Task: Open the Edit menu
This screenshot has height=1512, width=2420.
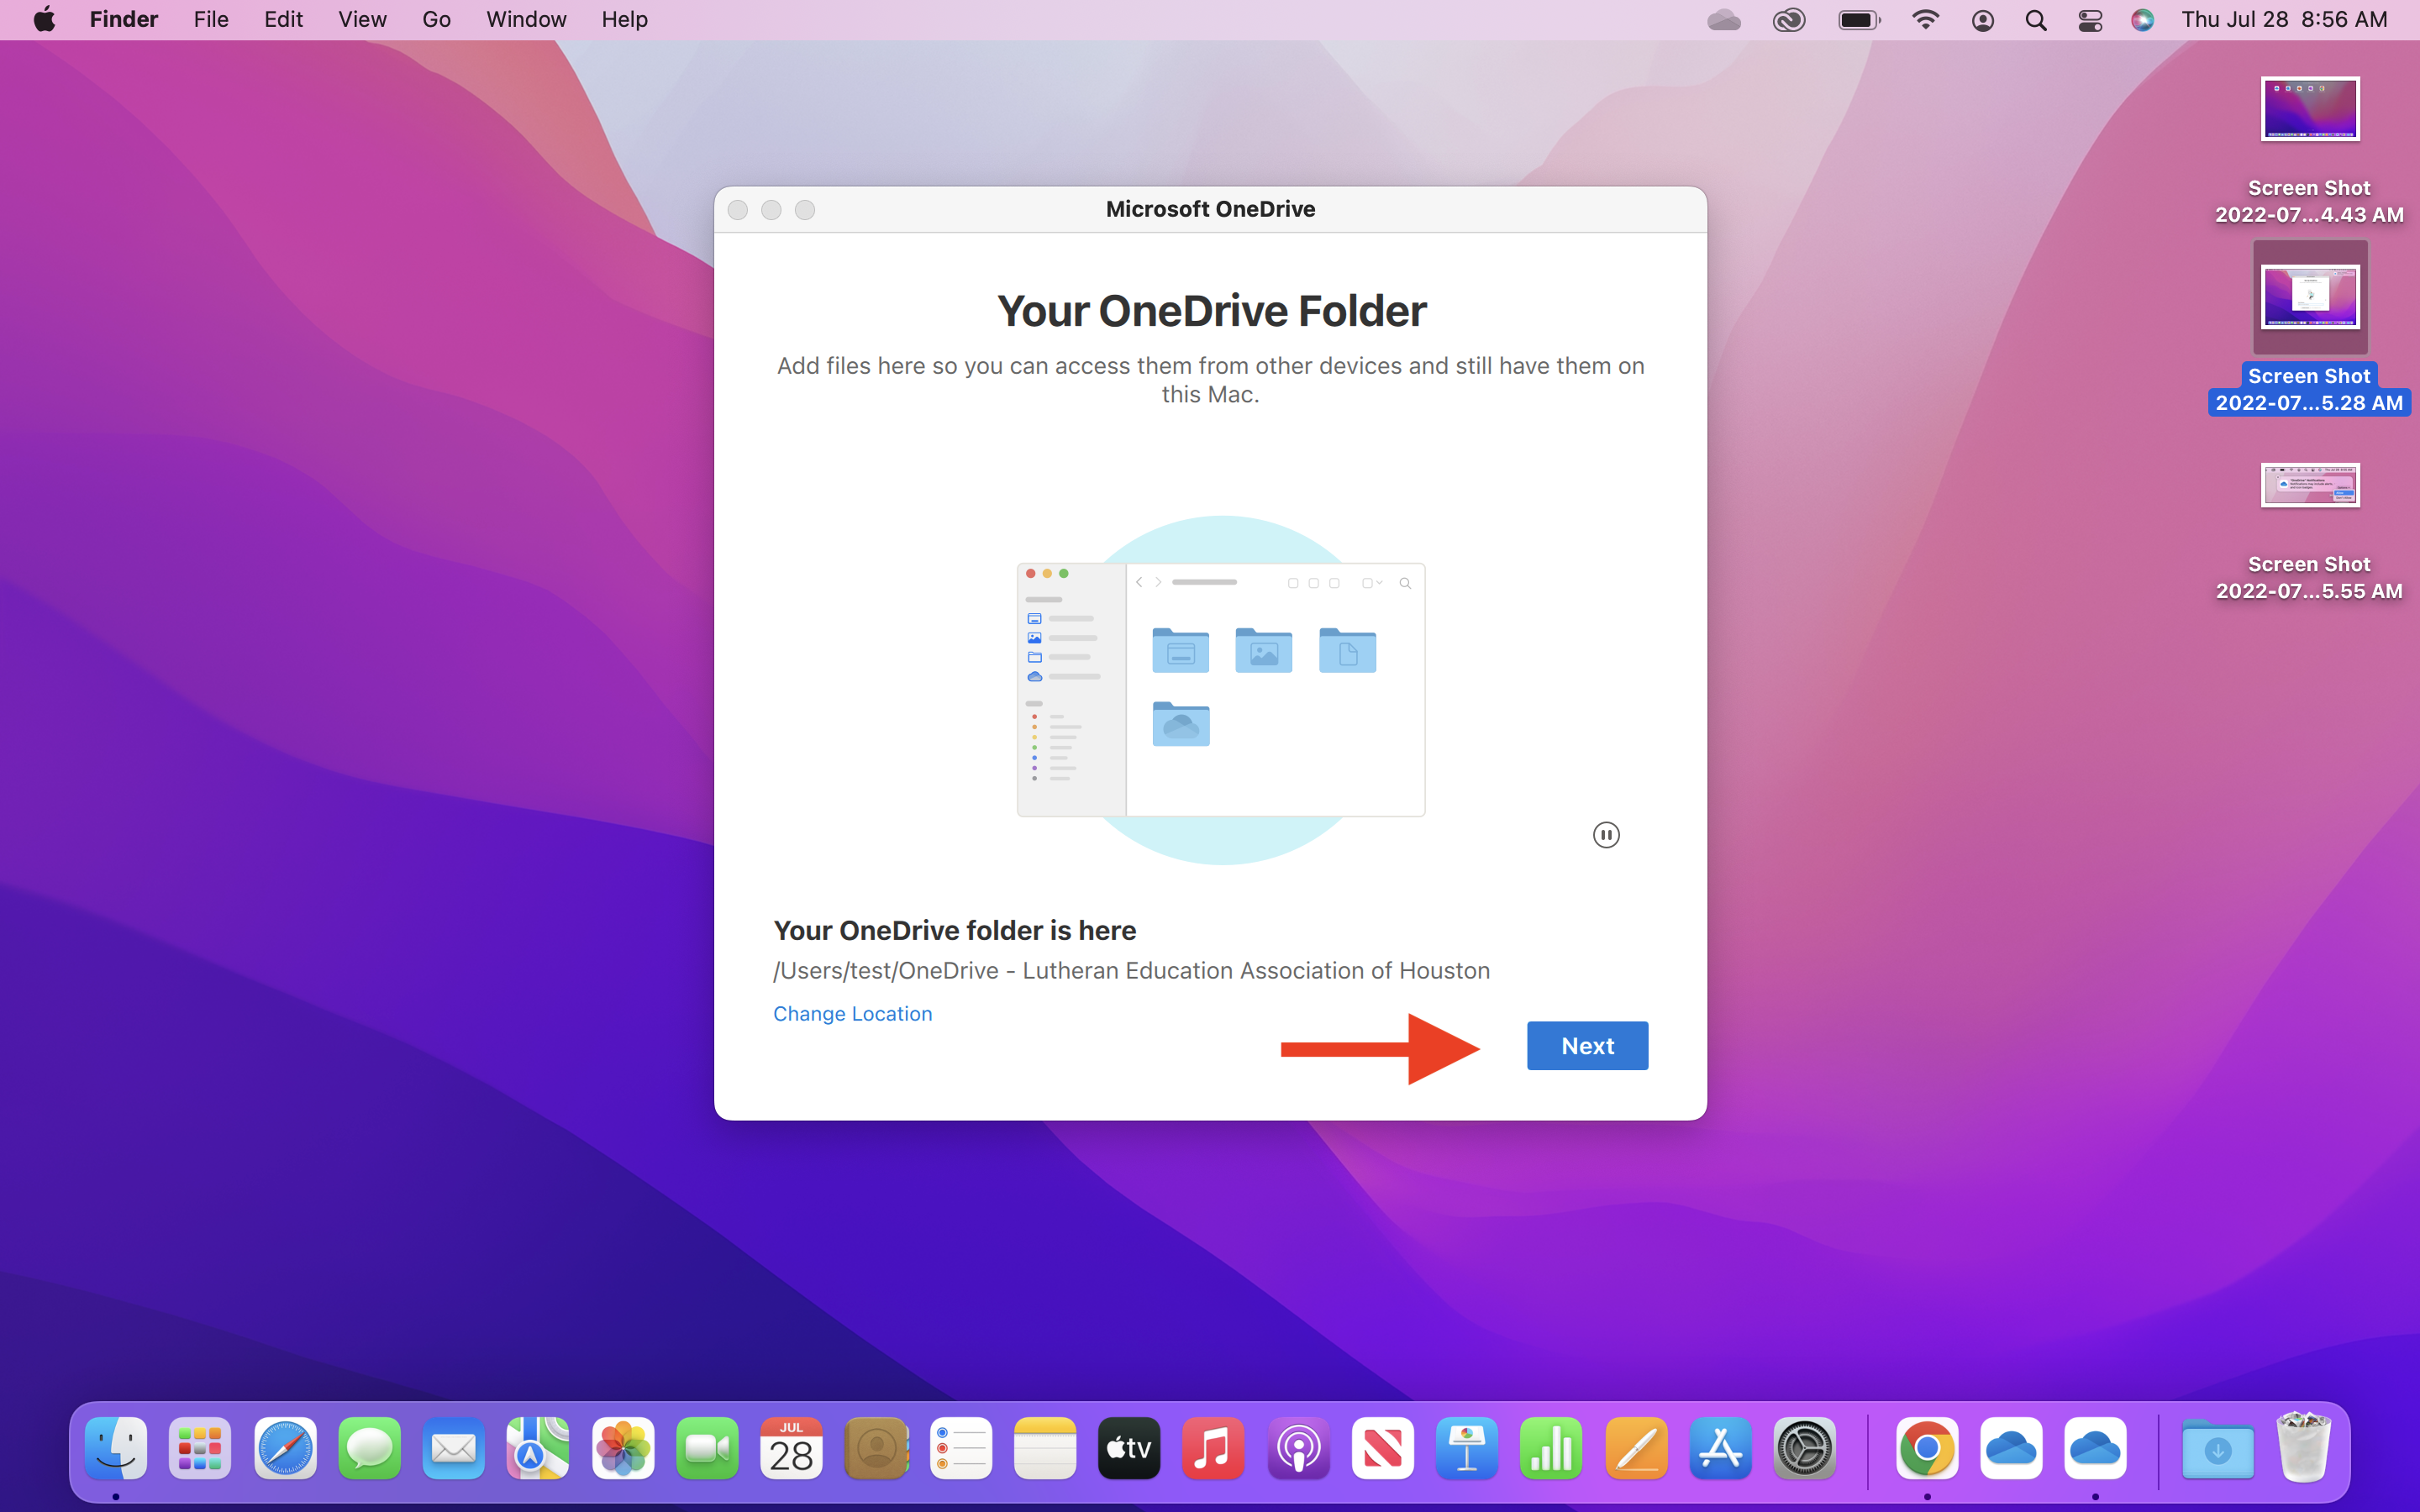Action: (x=283, y=19)
